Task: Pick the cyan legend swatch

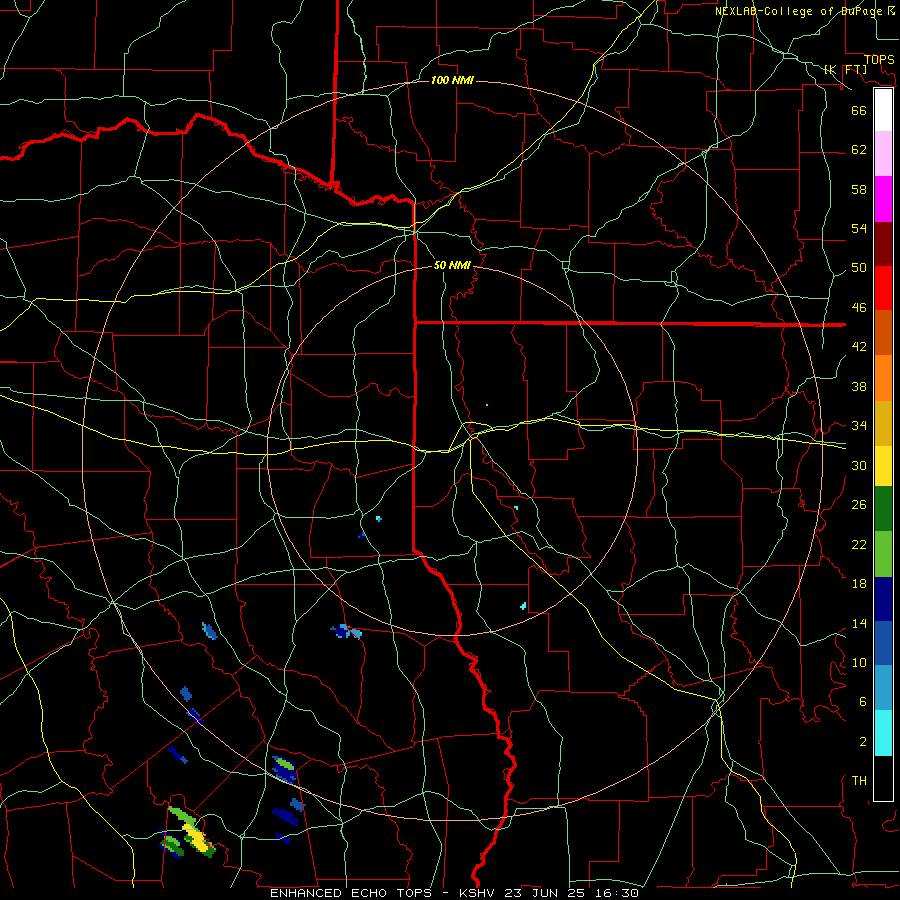Action: (x=883, y=733)
